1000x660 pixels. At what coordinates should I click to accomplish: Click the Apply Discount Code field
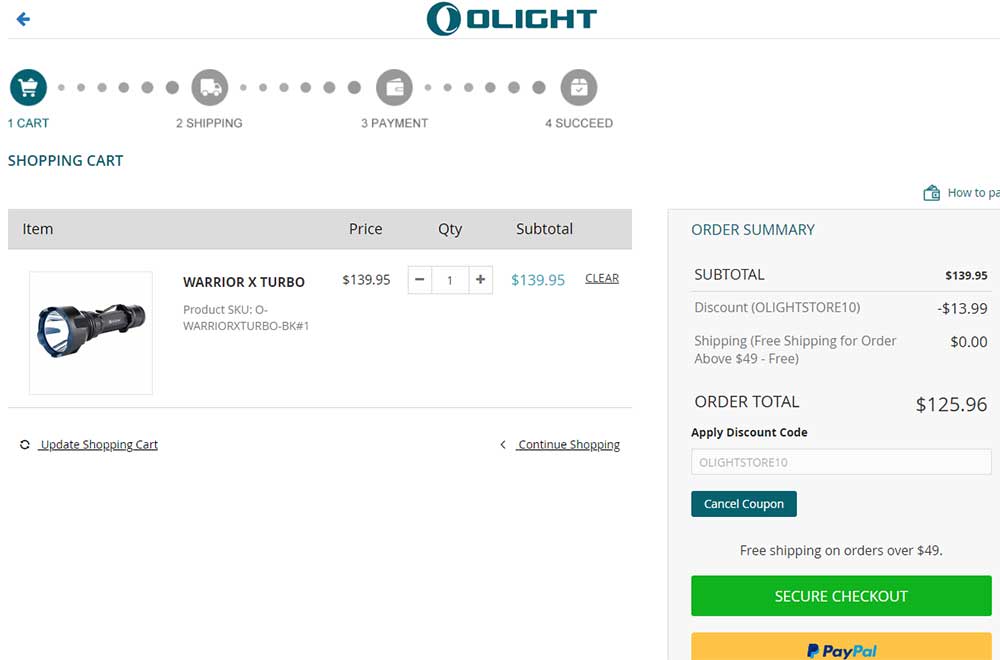pos(841,462)
